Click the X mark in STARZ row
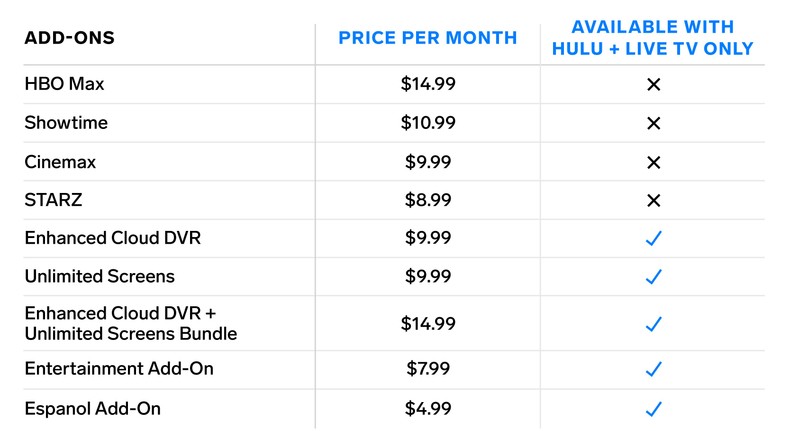The width and height of the screenshot is (790, 431). (x=653, y=200)
